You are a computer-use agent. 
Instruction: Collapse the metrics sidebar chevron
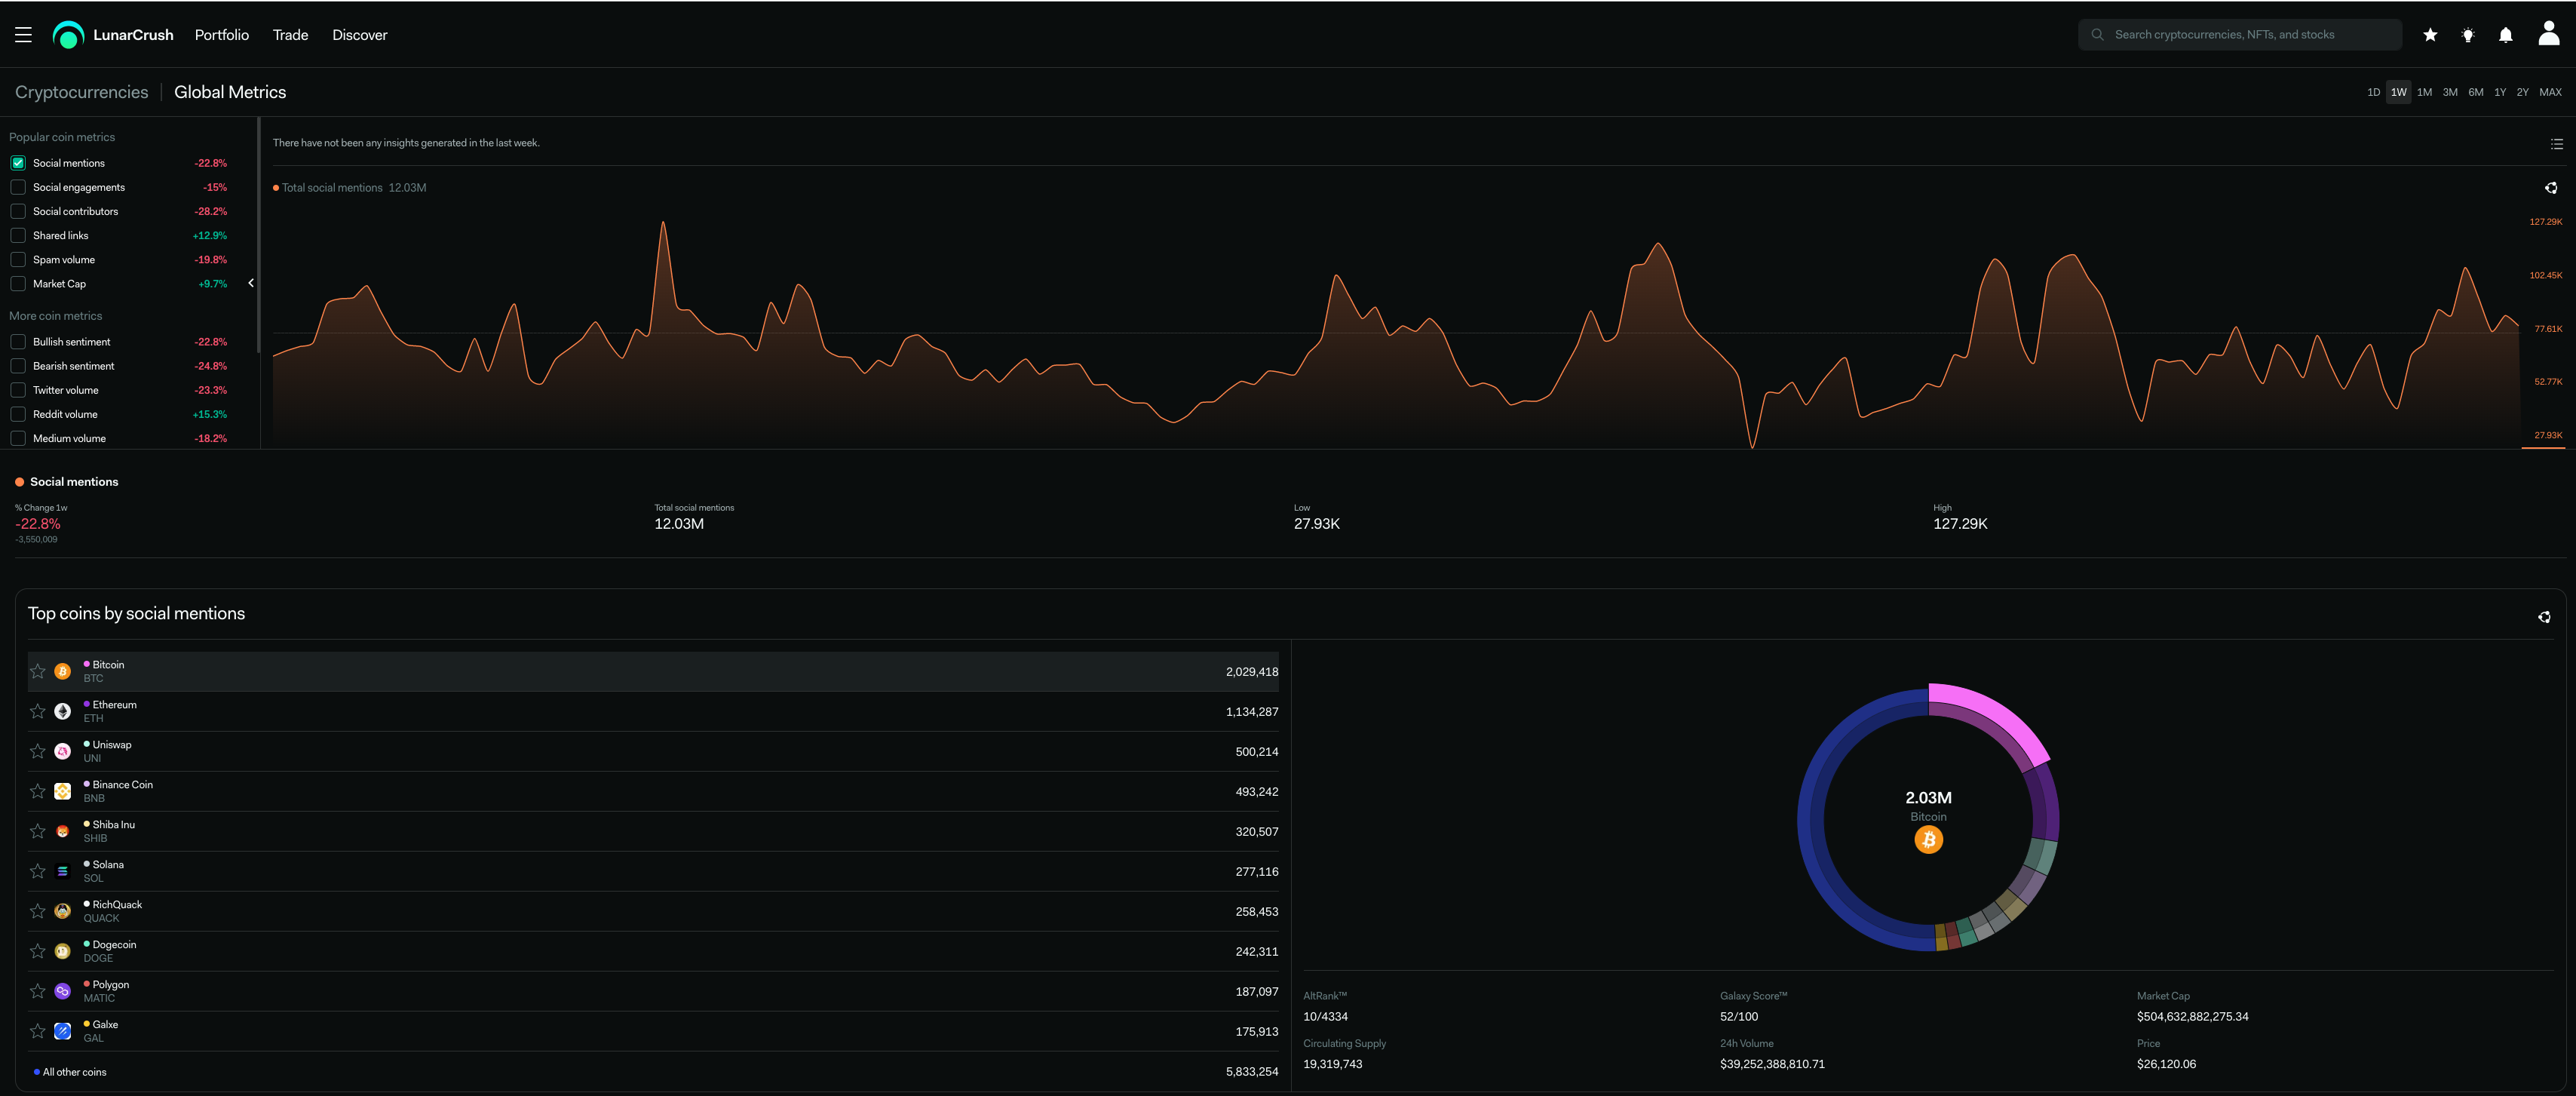251,283
